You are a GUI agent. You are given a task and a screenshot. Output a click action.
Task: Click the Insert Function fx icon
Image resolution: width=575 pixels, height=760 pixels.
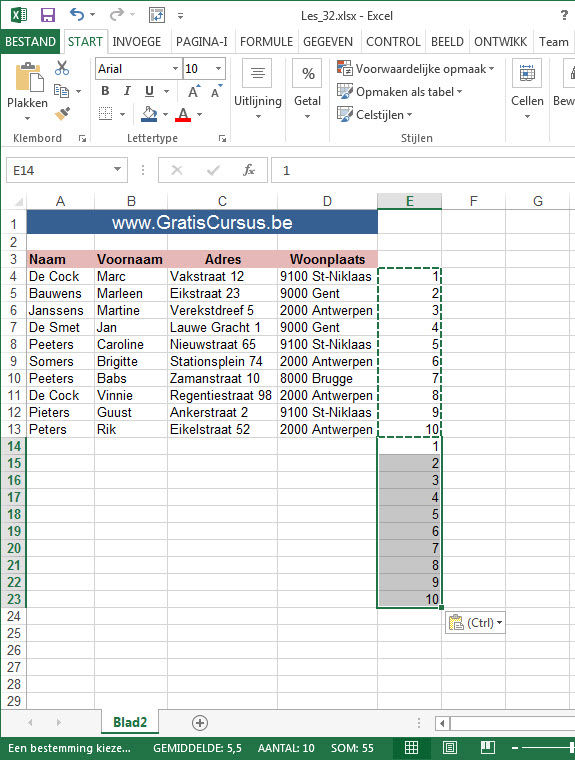[248, 170]
